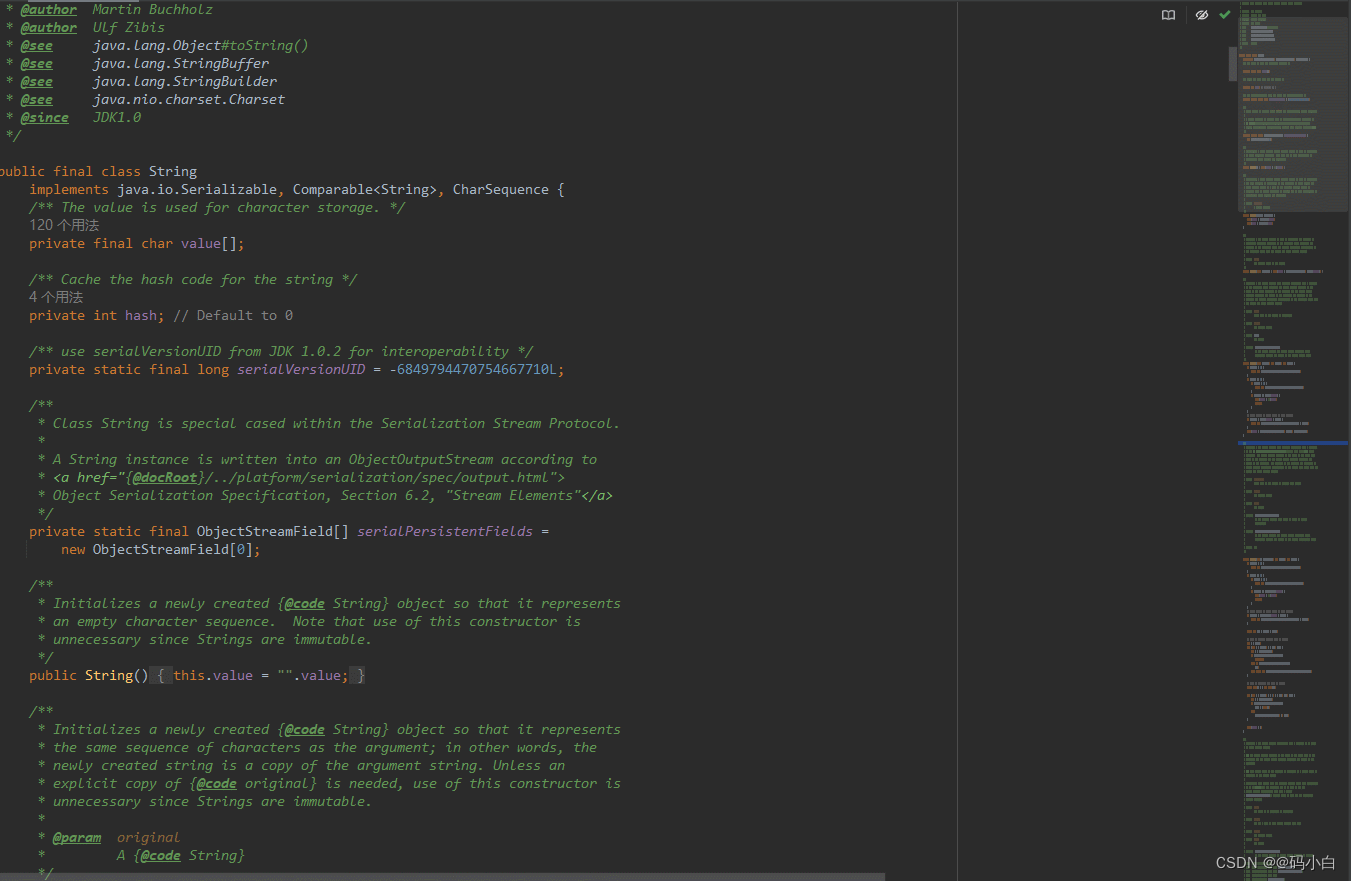Click the 'serialVersionUID' field name
1351x881 pixels.
(x=301, y=369)
